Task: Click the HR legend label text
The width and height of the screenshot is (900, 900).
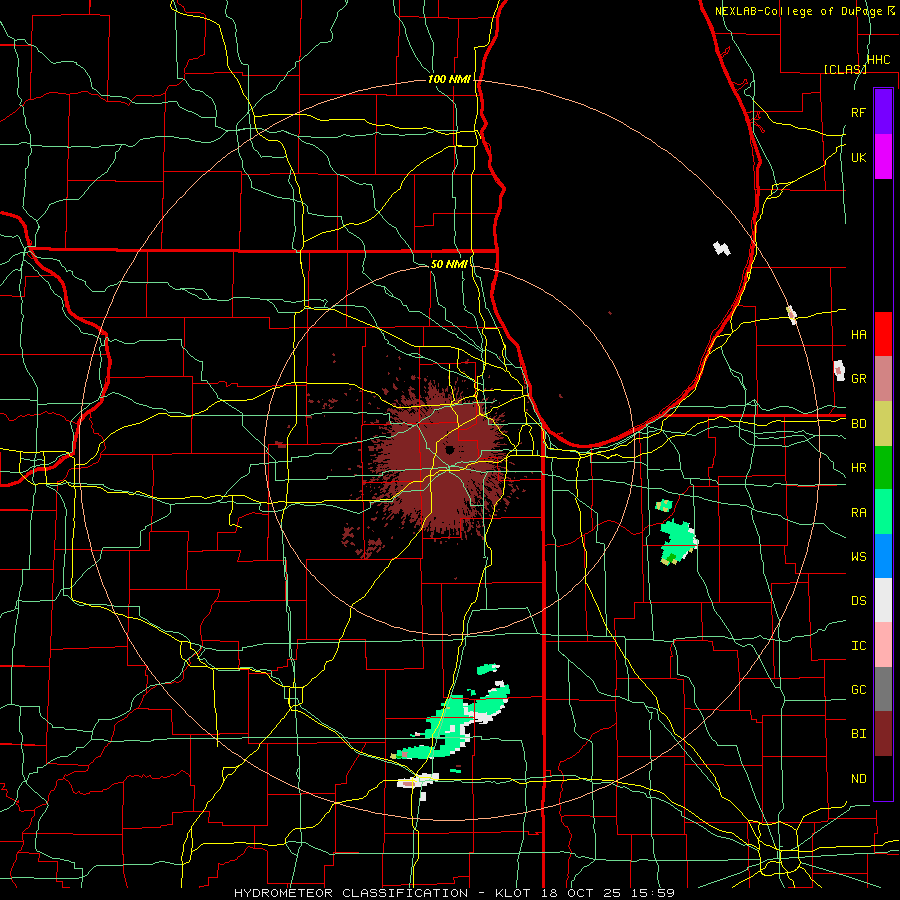Action: point(859,468)
